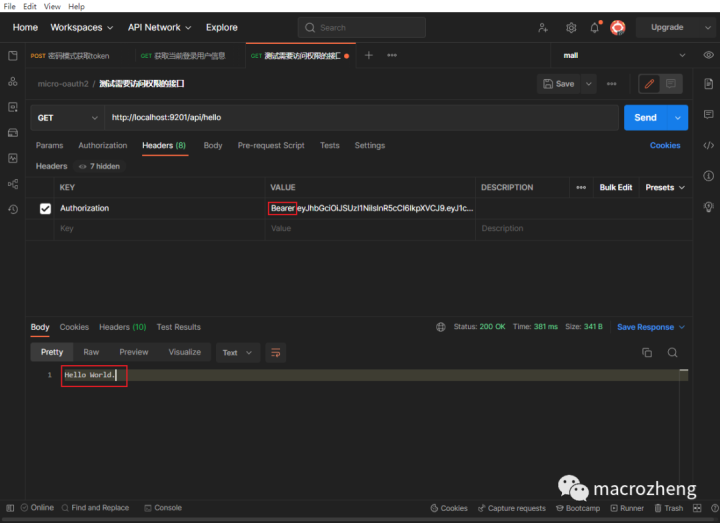Copy the response body
Image resolution: width=720 pixels, height=523 pixels.
tap(647, 353)
